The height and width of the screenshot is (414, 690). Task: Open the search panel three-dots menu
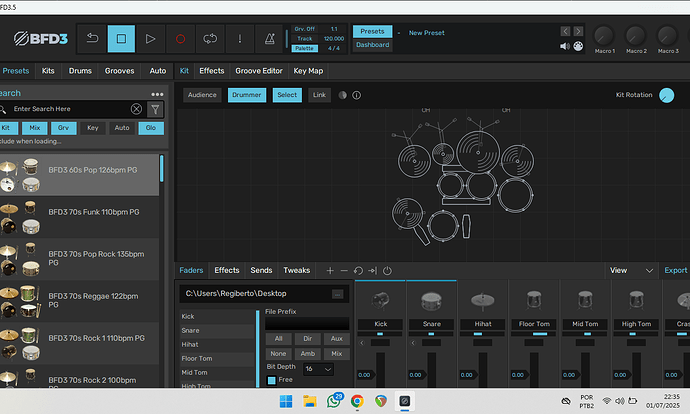click(x=157, y=94)
